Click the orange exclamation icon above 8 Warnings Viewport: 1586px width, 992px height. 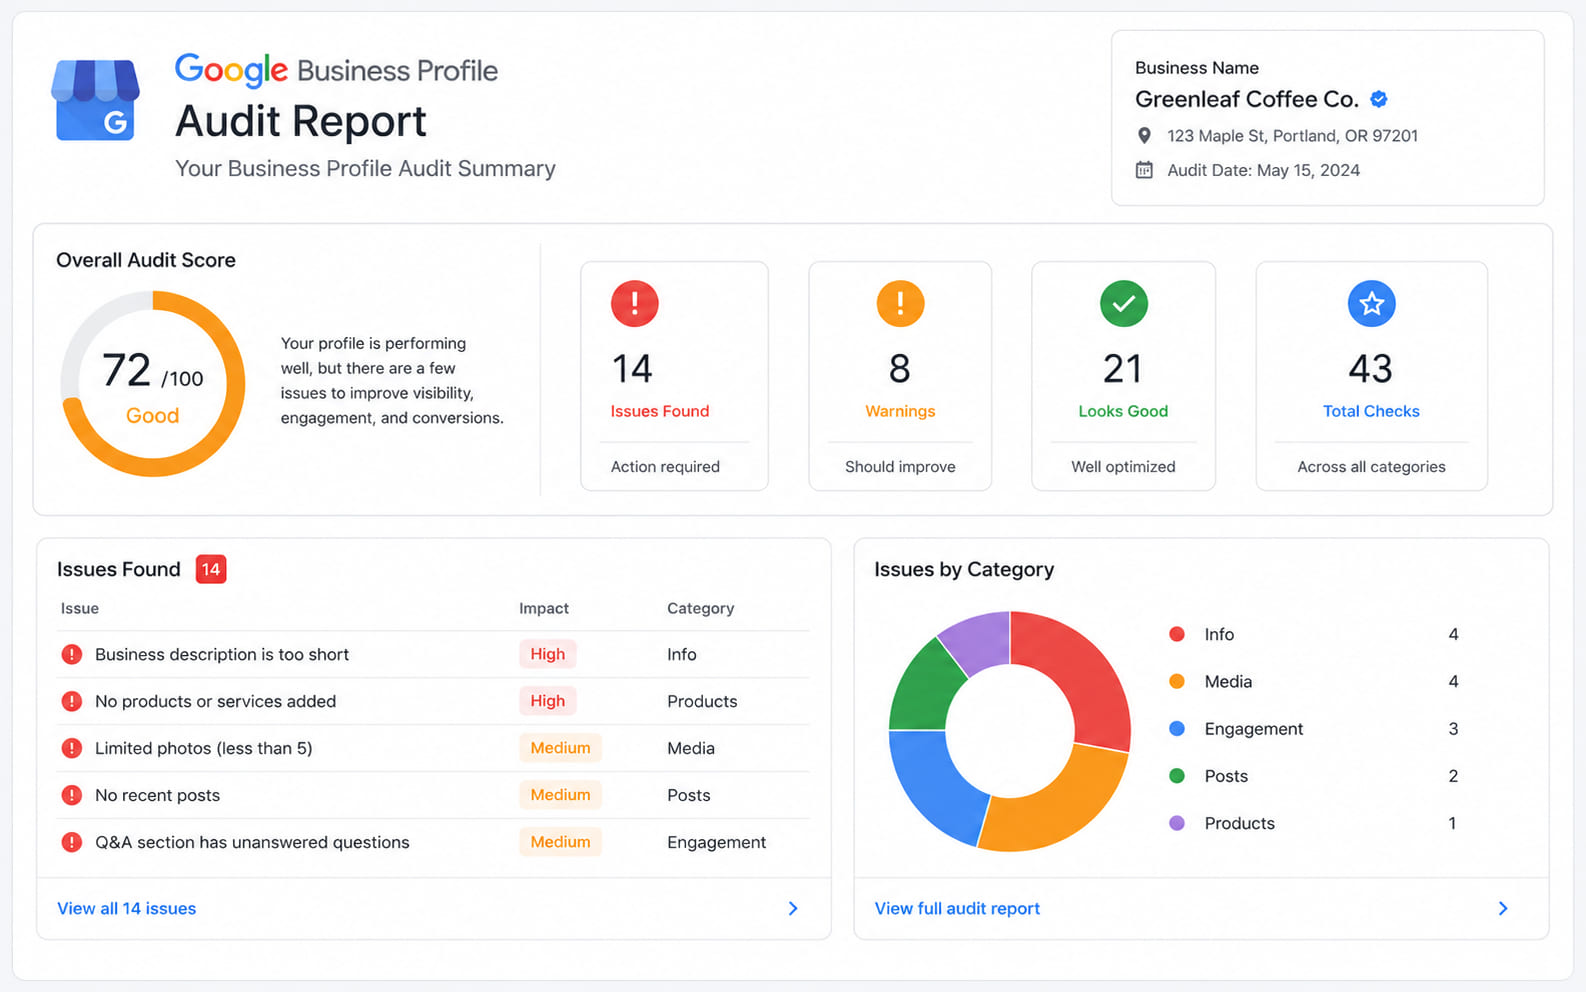900,303
